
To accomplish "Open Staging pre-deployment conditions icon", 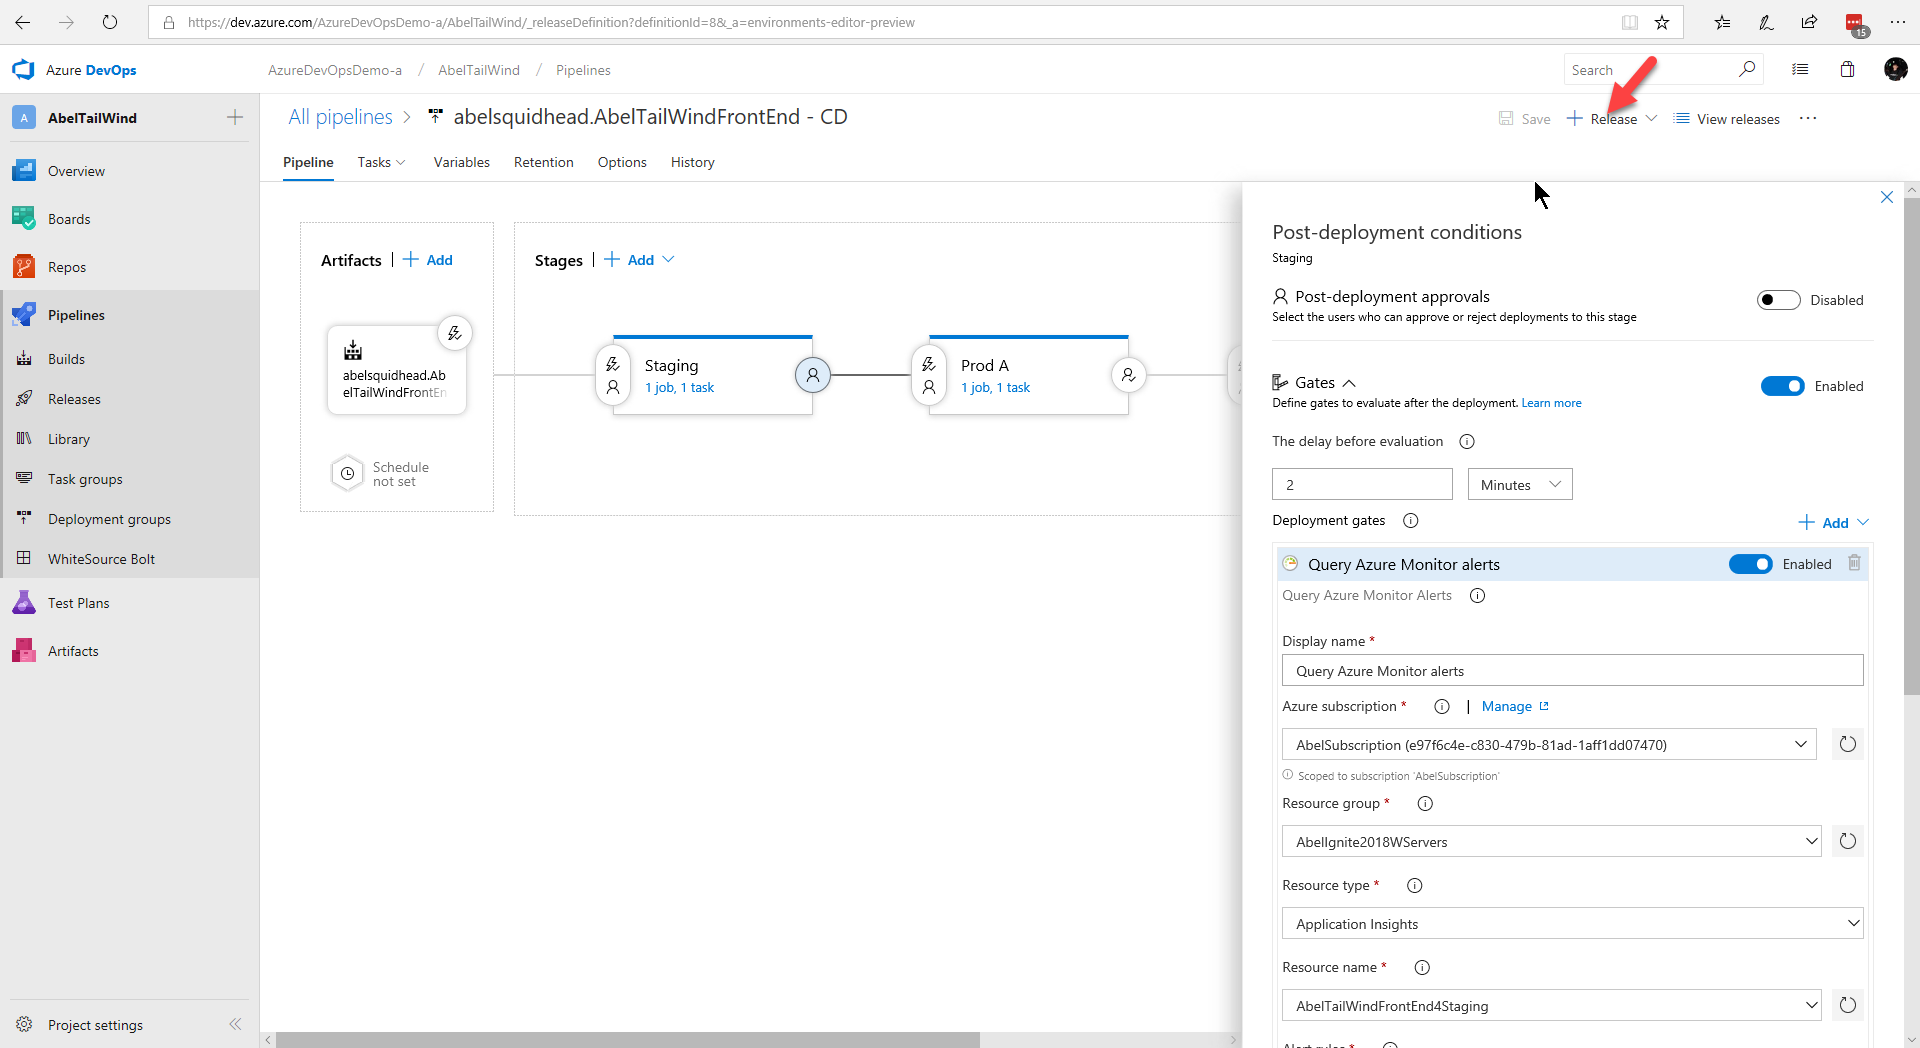I will (x=613, y=375).
